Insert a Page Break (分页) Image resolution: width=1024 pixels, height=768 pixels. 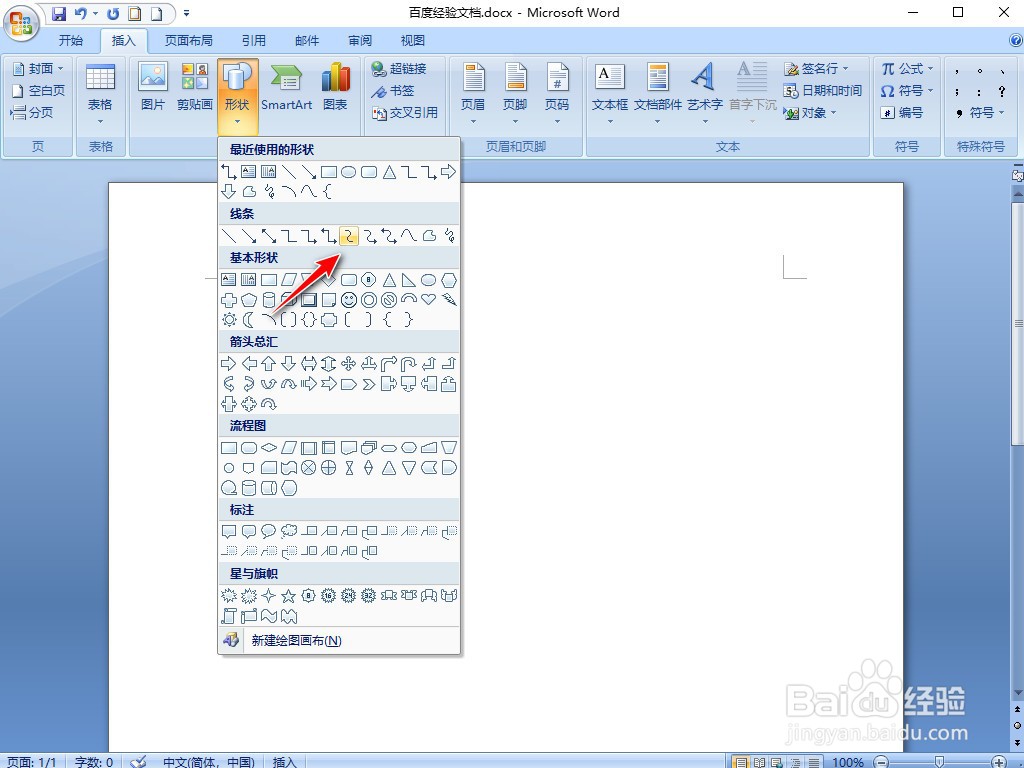[32, 113]
